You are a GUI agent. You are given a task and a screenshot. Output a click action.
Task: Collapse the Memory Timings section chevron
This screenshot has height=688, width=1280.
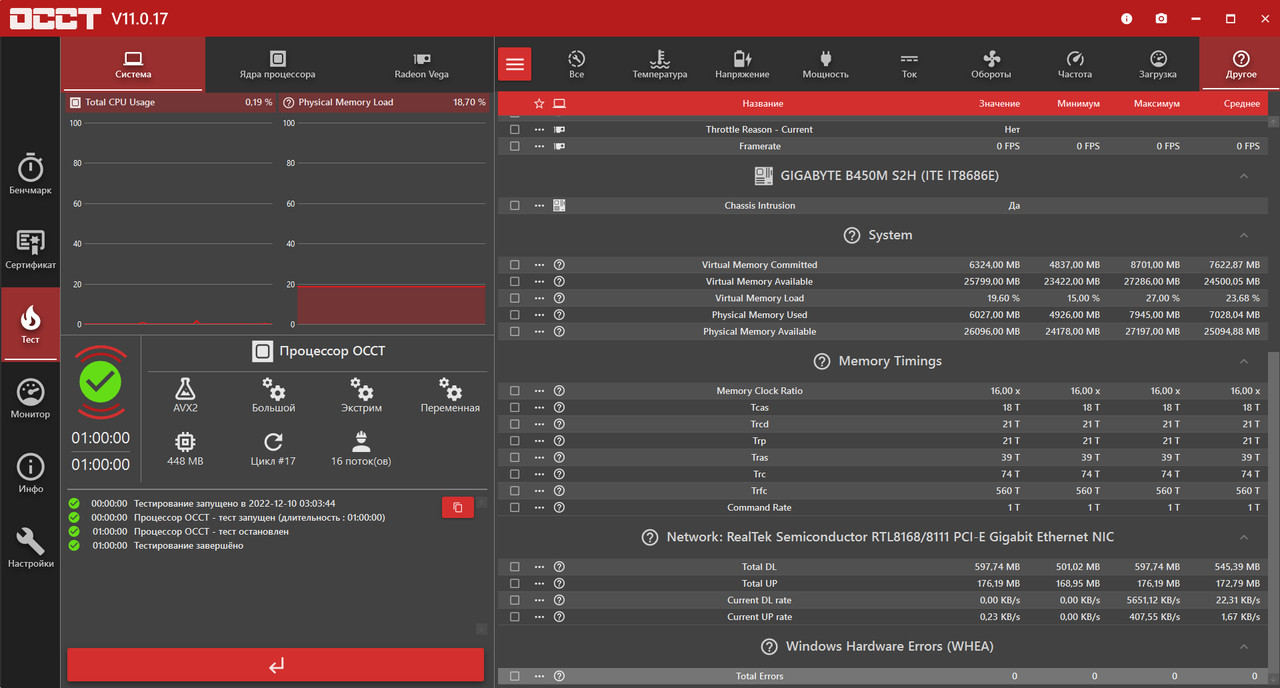(1244, 361)
